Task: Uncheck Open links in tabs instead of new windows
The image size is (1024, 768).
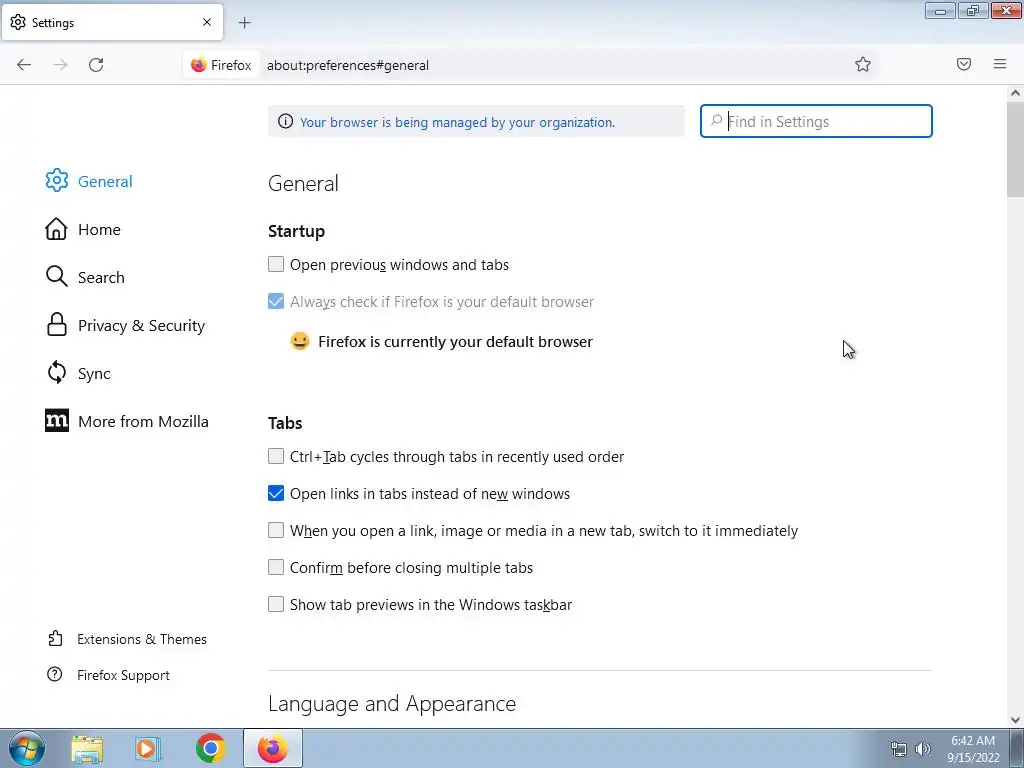Action: tap(276, 493)
